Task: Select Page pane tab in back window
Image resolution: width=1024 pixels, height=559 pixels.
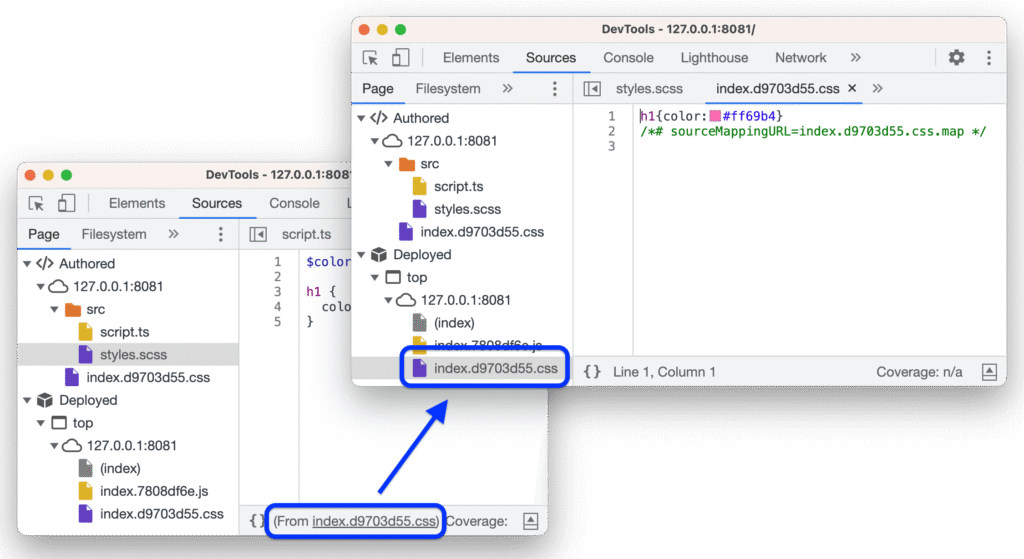Action: [x=44, y=234]
